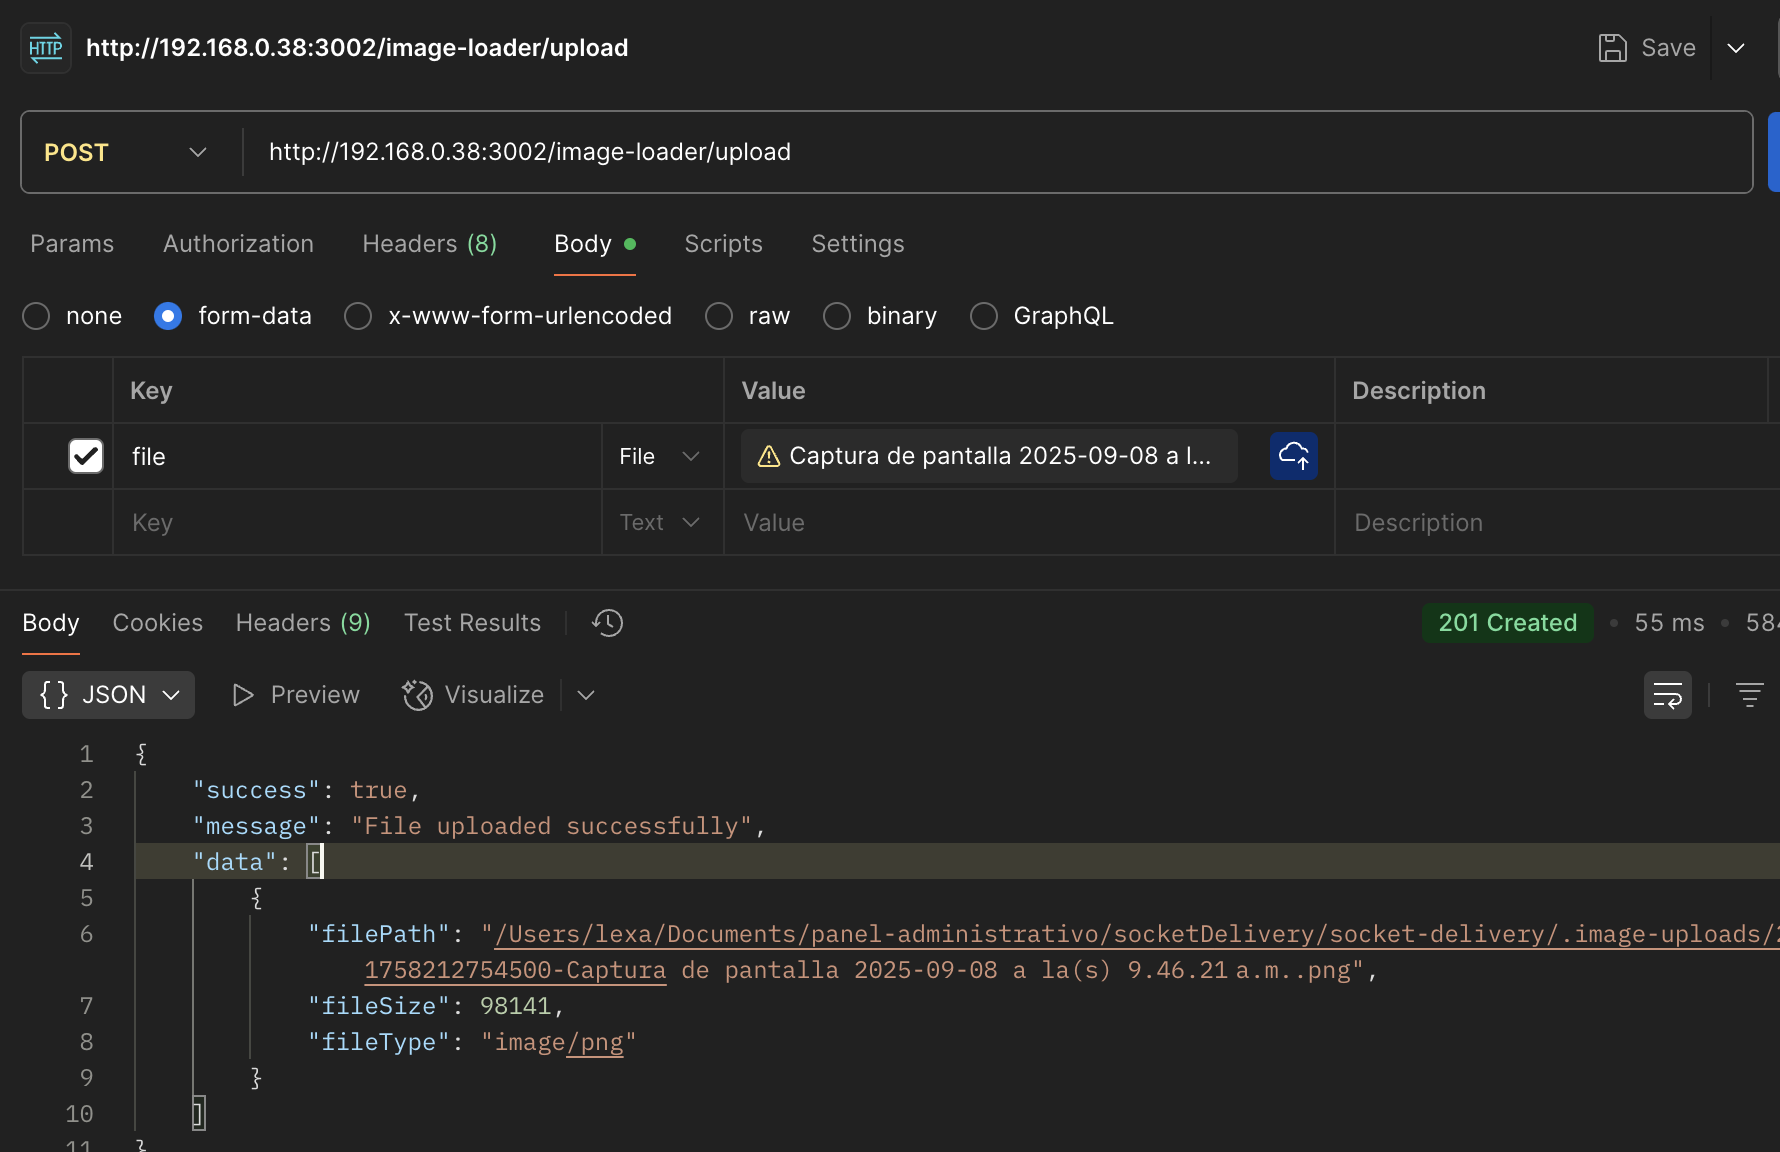Click the HTTP request type icon
This screenshot has height=1152, width=1780.
tap(46, 48)
